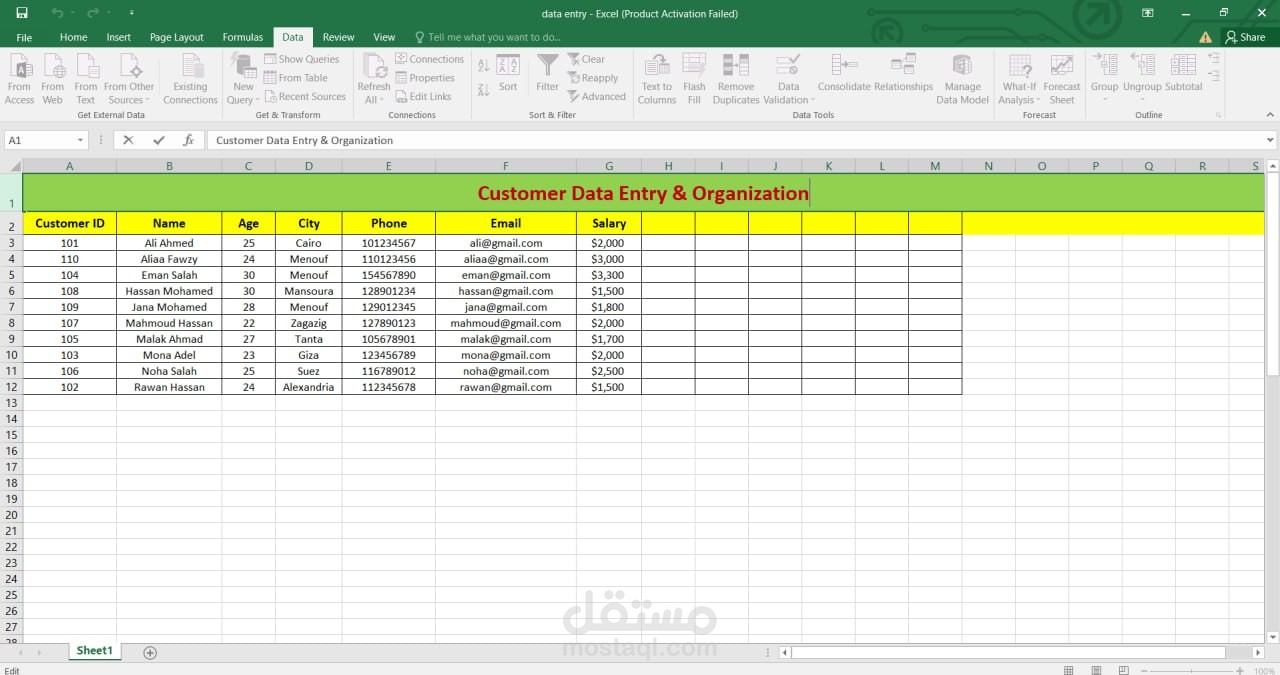Select the Text to Columns tool
This screenshot has width=1280, height=675.
[656, 78]
